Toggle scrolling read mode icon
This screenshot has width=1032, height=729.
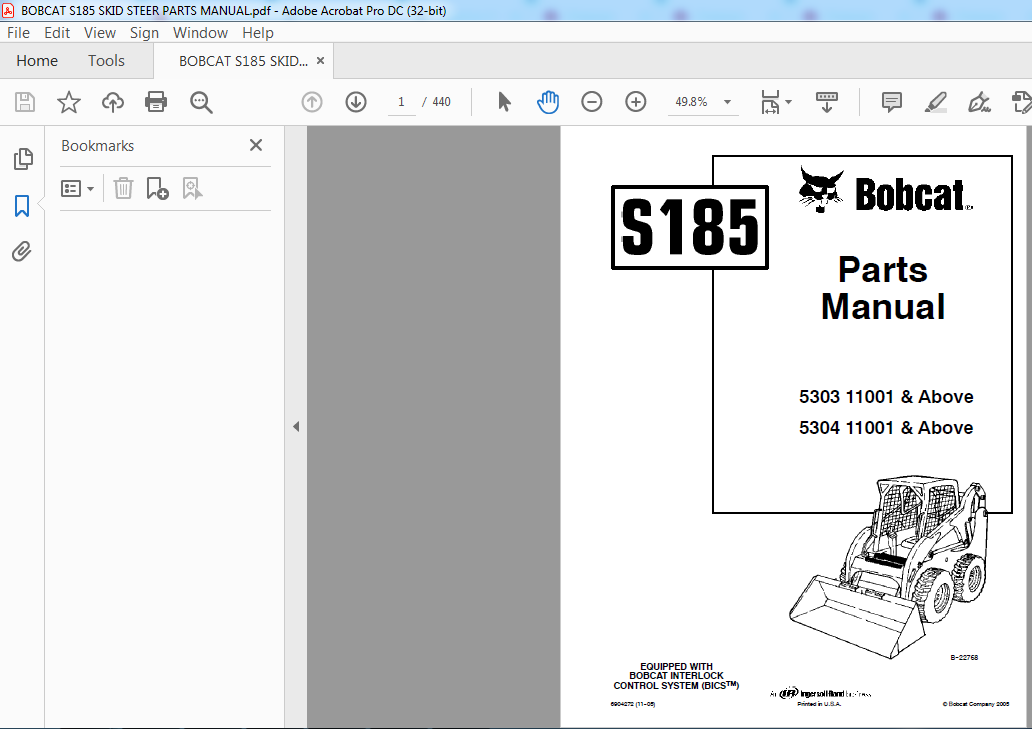(827, 102)
